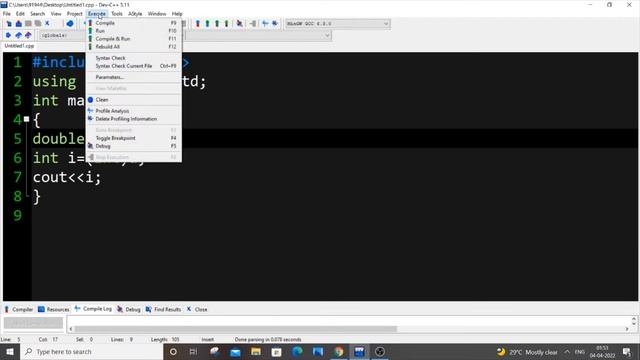
Task: Click the Cortana circle on the taskbar
Action: [x=173, y=351]
